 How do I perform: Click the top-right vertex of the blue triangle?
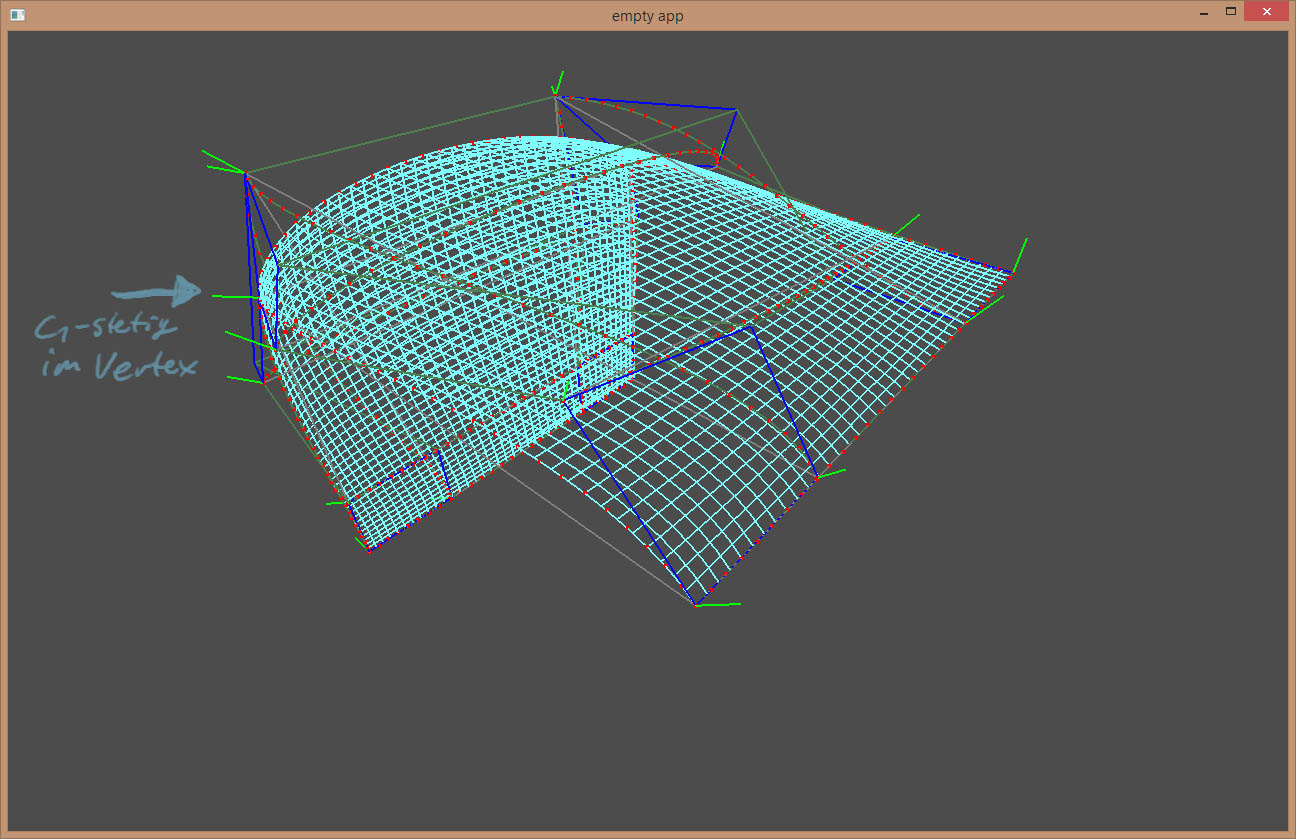[x=735, y=109]
